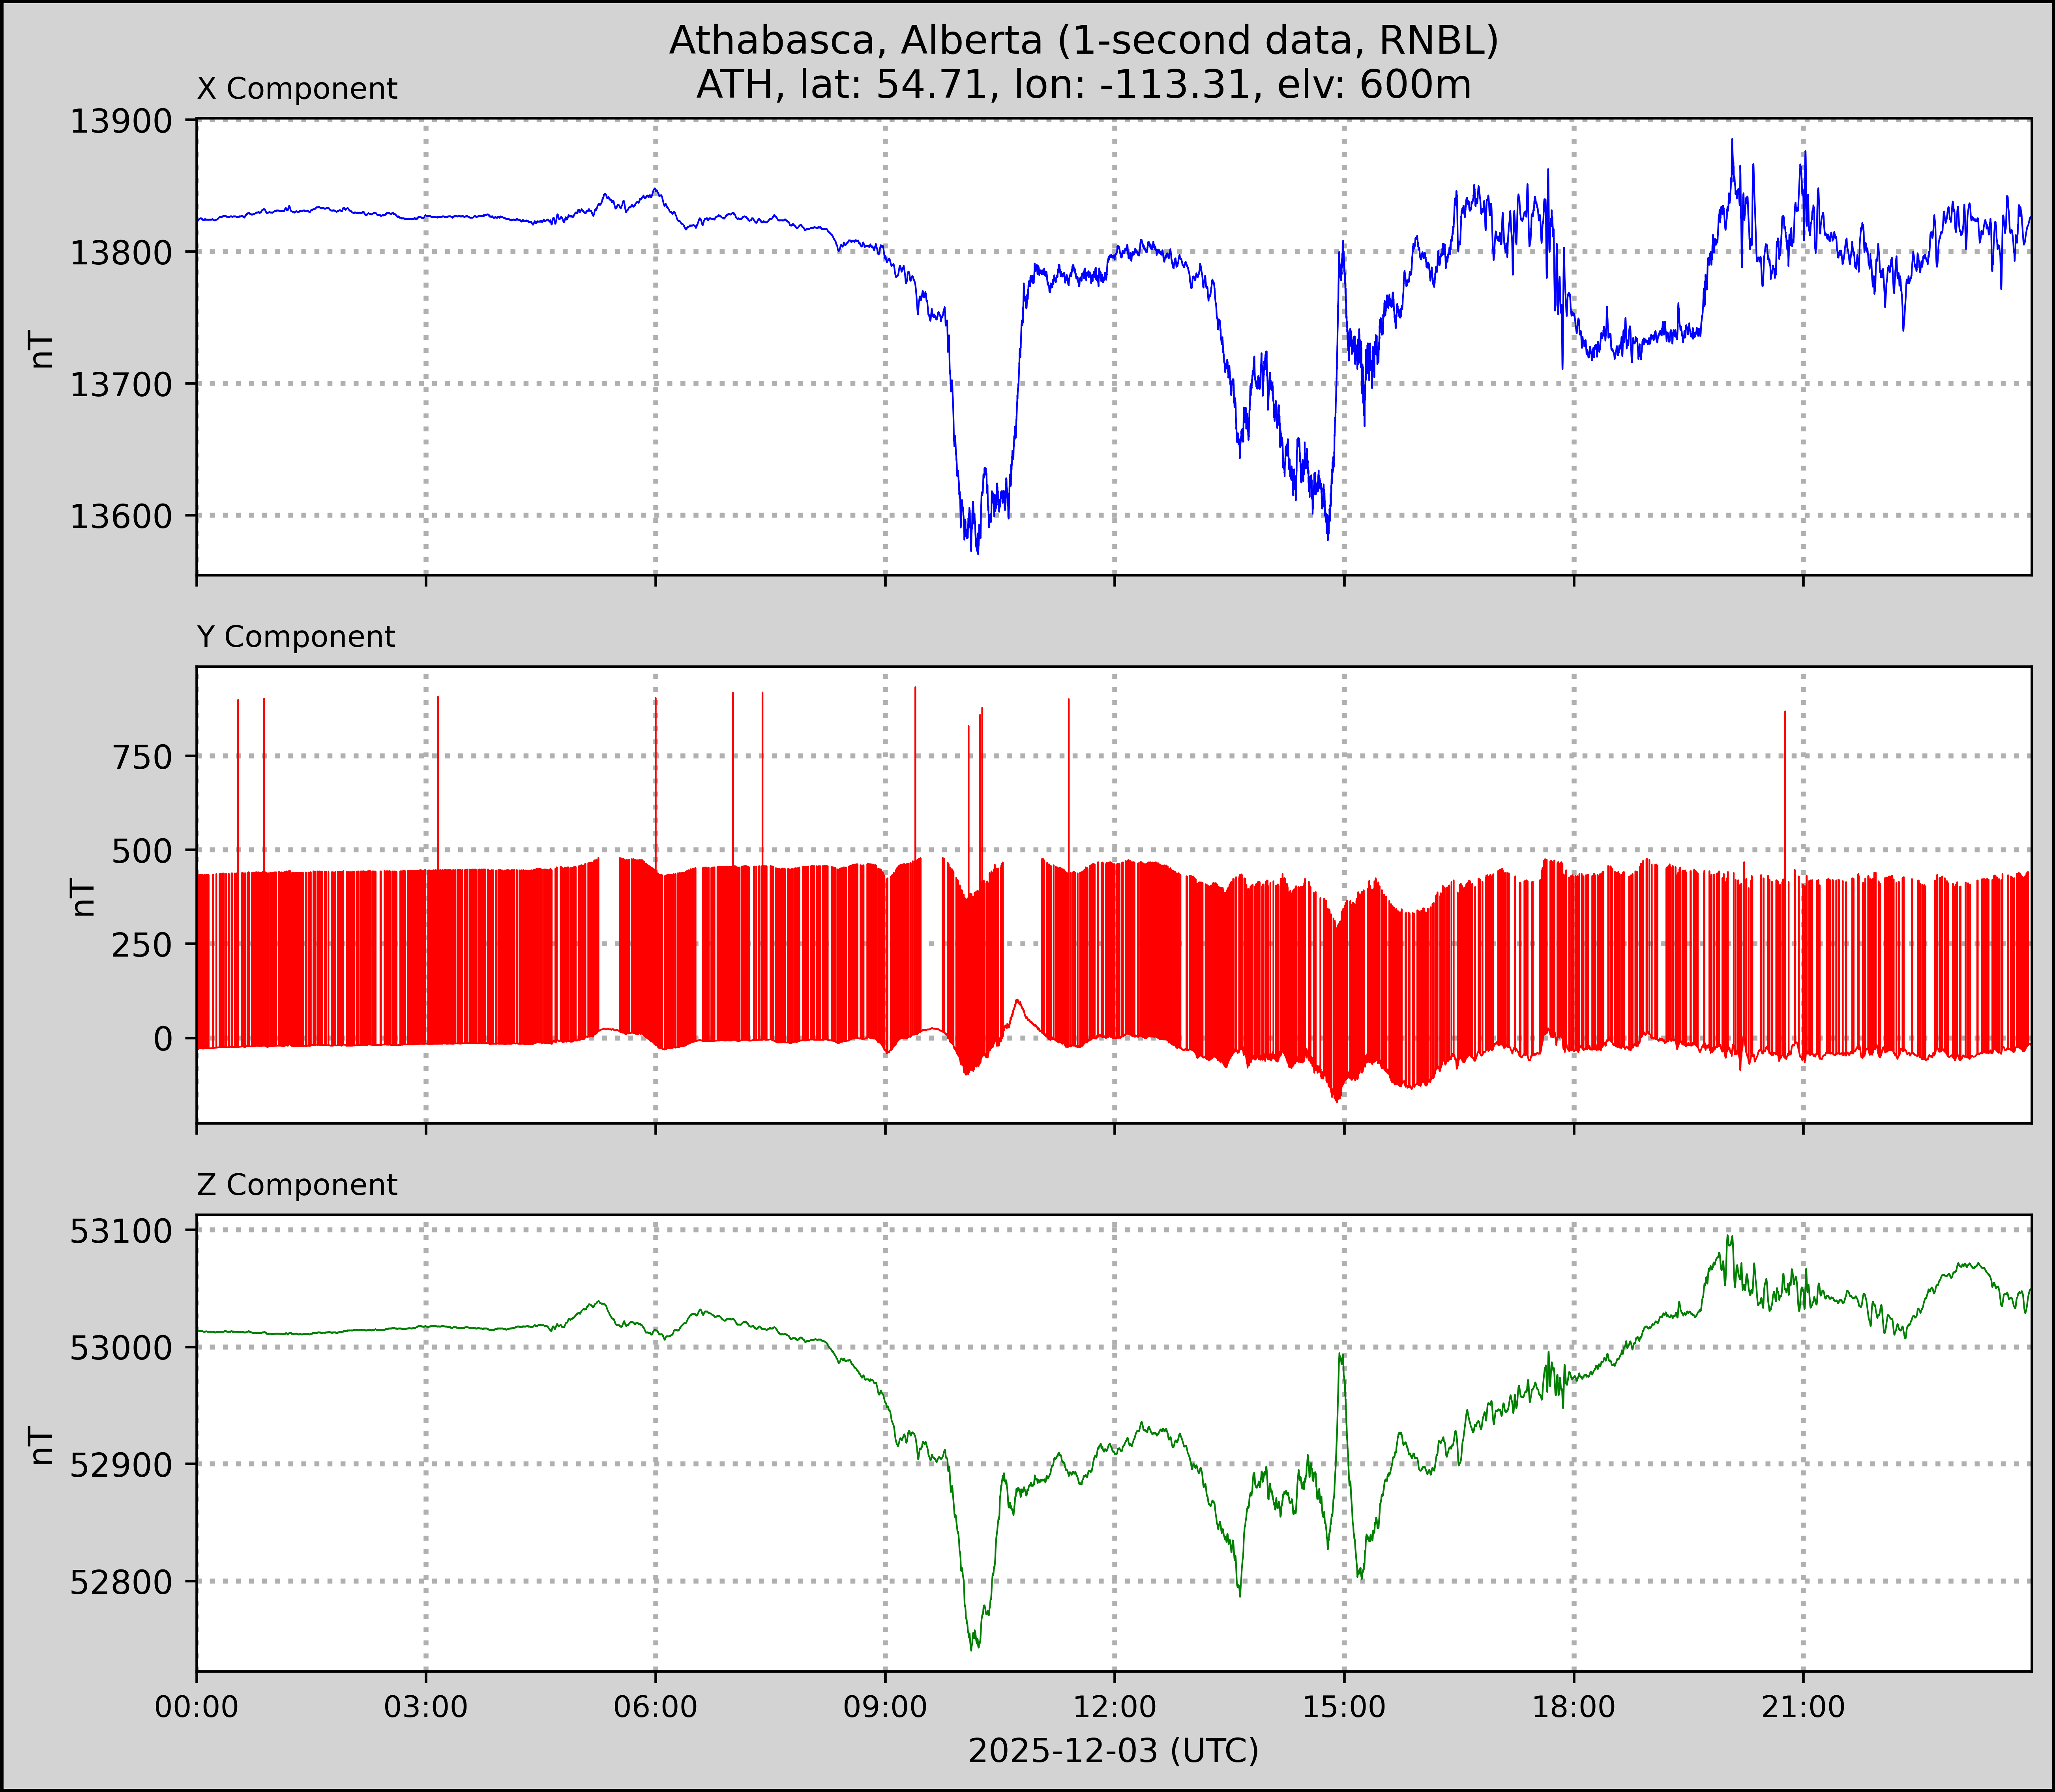
Task: Click the 2025-12-03 (UTC) axis label
Action: click(1113, 1751)
